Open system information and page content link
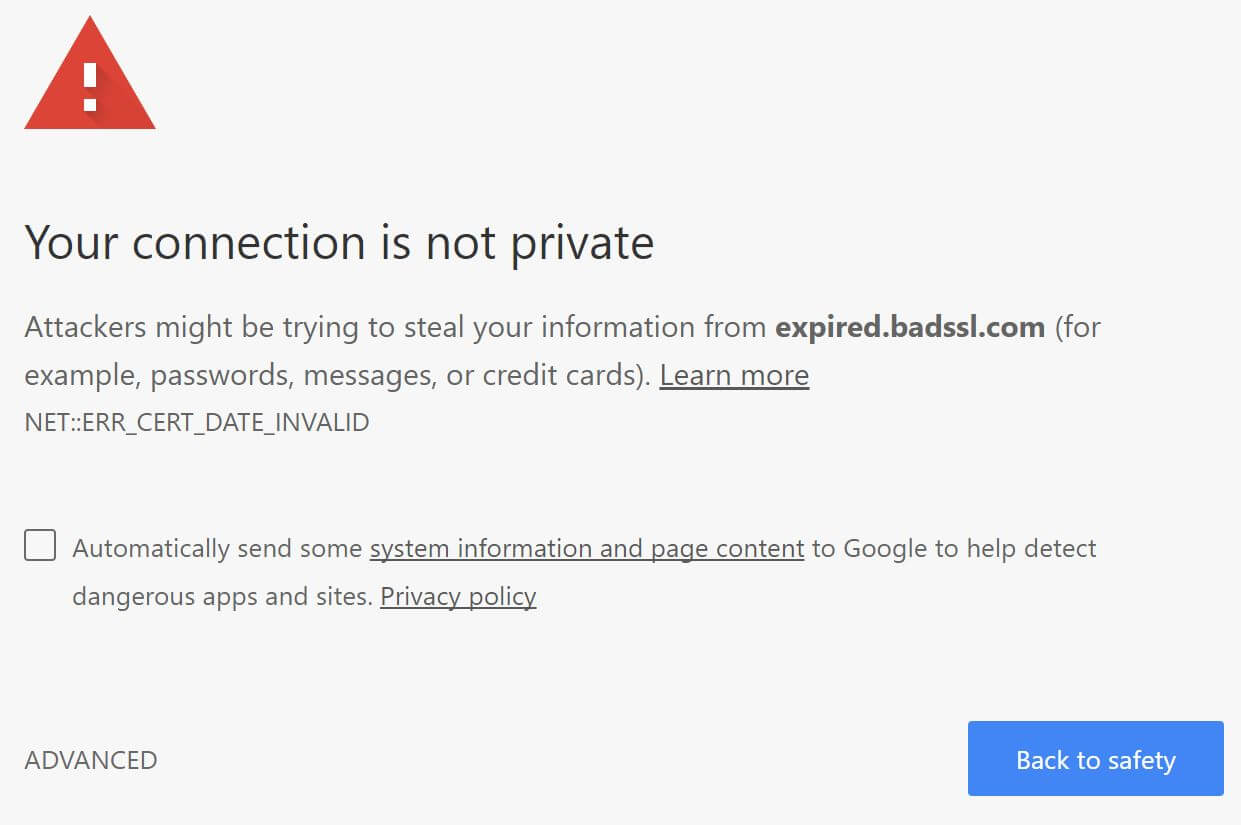Image resolution: width=1241 pixels, height=825 pixels. (x=587, y=548)
